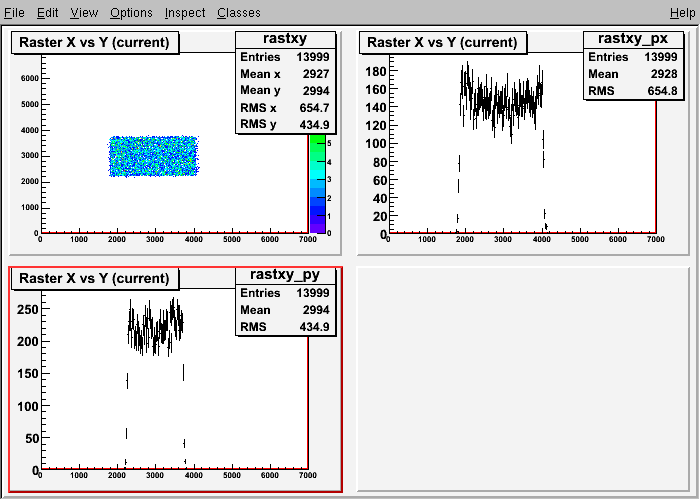Screen dimensions: 700x500
Task: Click the rastxy_px stats box title
Action: (633, 39)
